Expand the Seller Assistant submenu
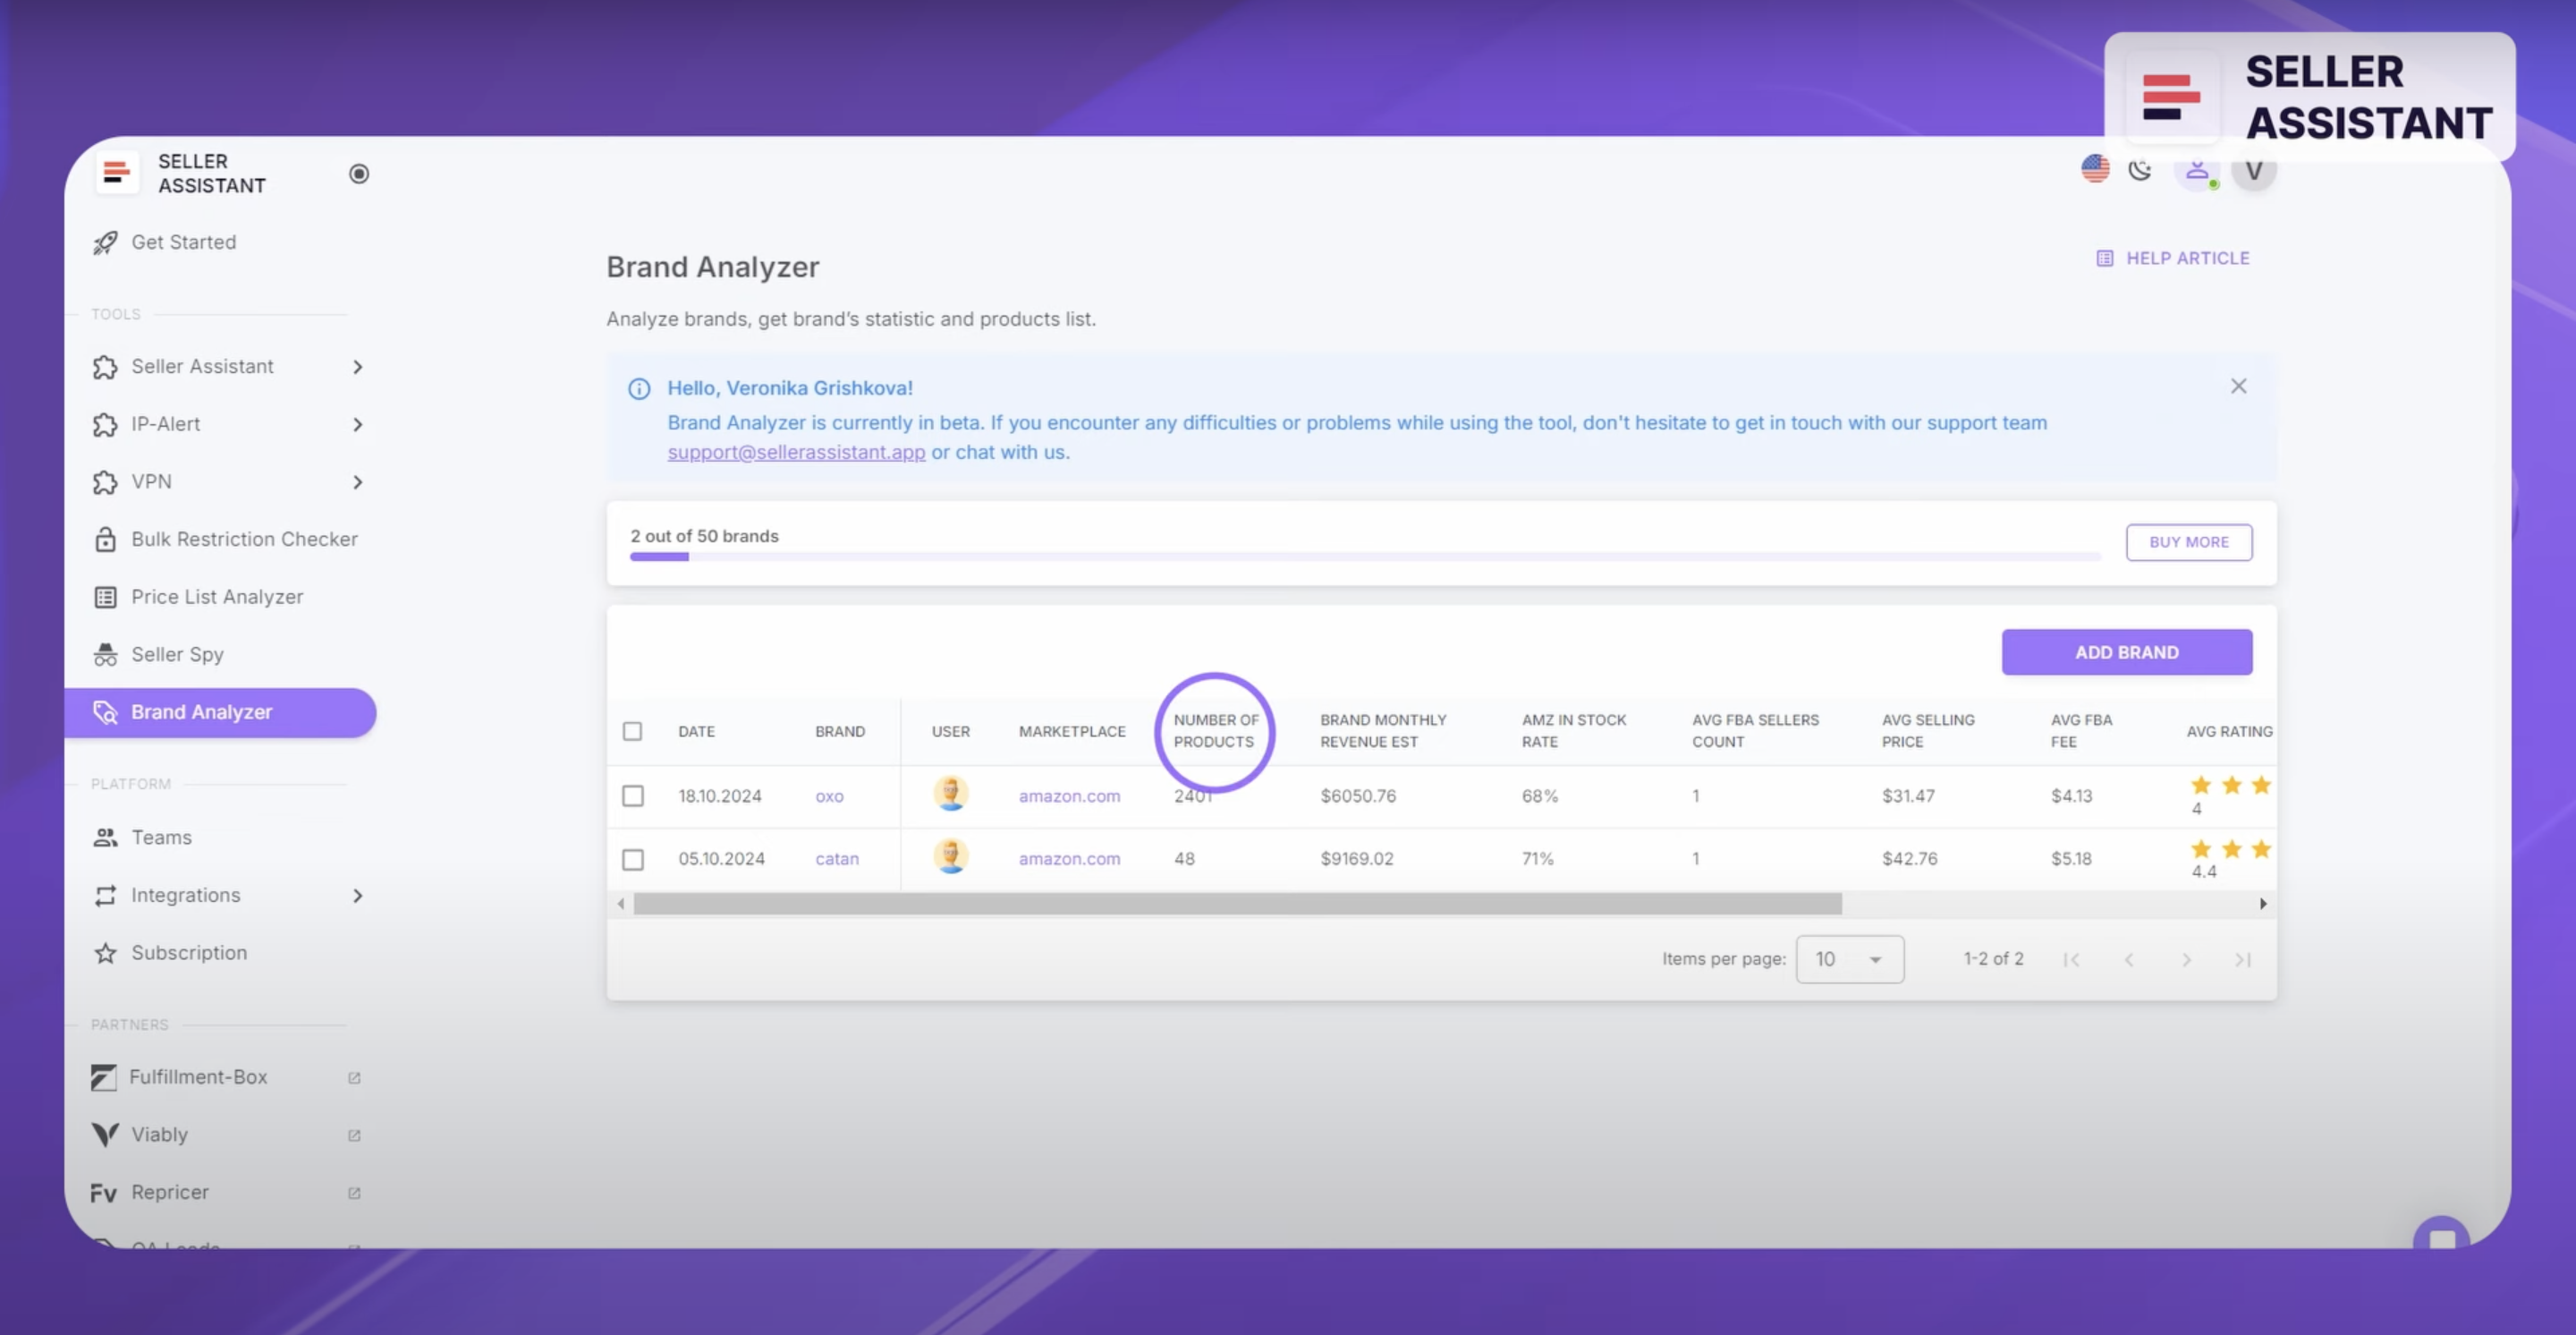Viewport: 2576px width, 1335px height. 357,367
